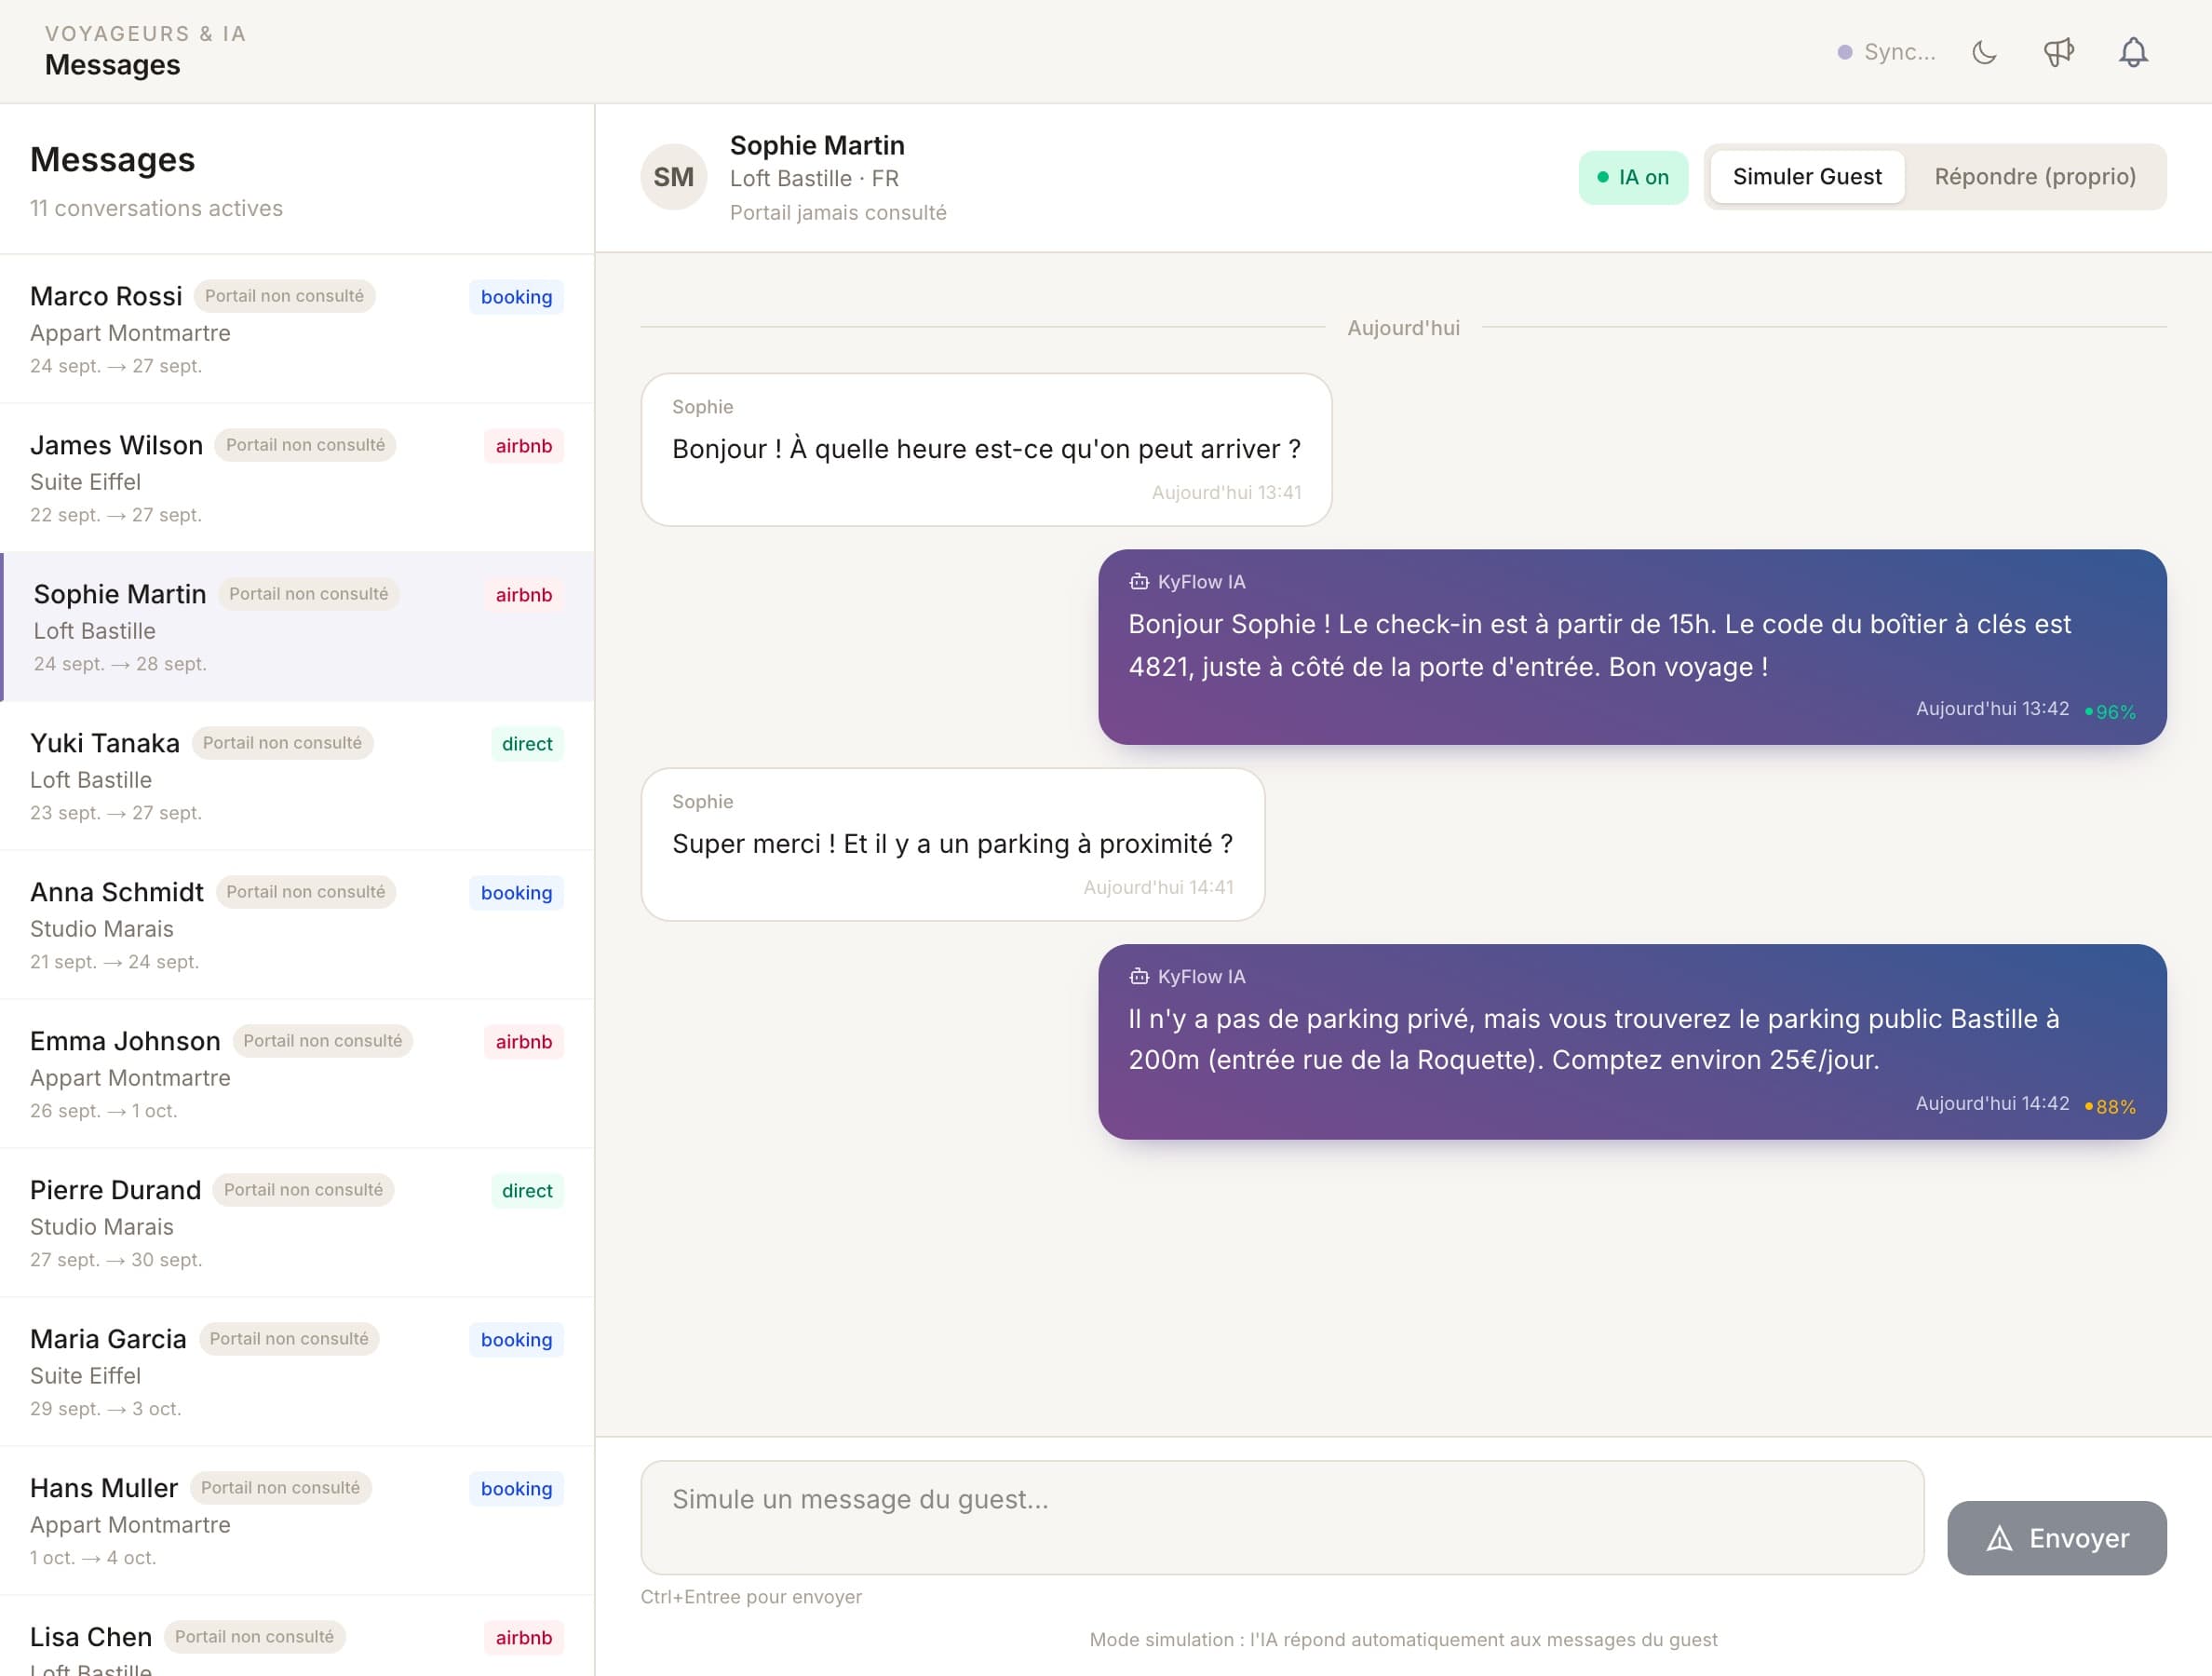Open Hans Muller conversation
The width and height of the screenshot is (2212, 1676).
297,1521
